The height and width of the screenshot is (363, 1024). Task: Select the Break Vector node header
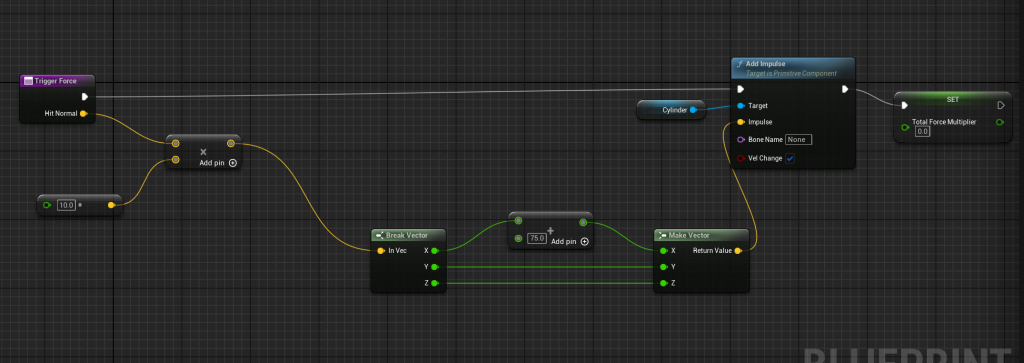409,235
